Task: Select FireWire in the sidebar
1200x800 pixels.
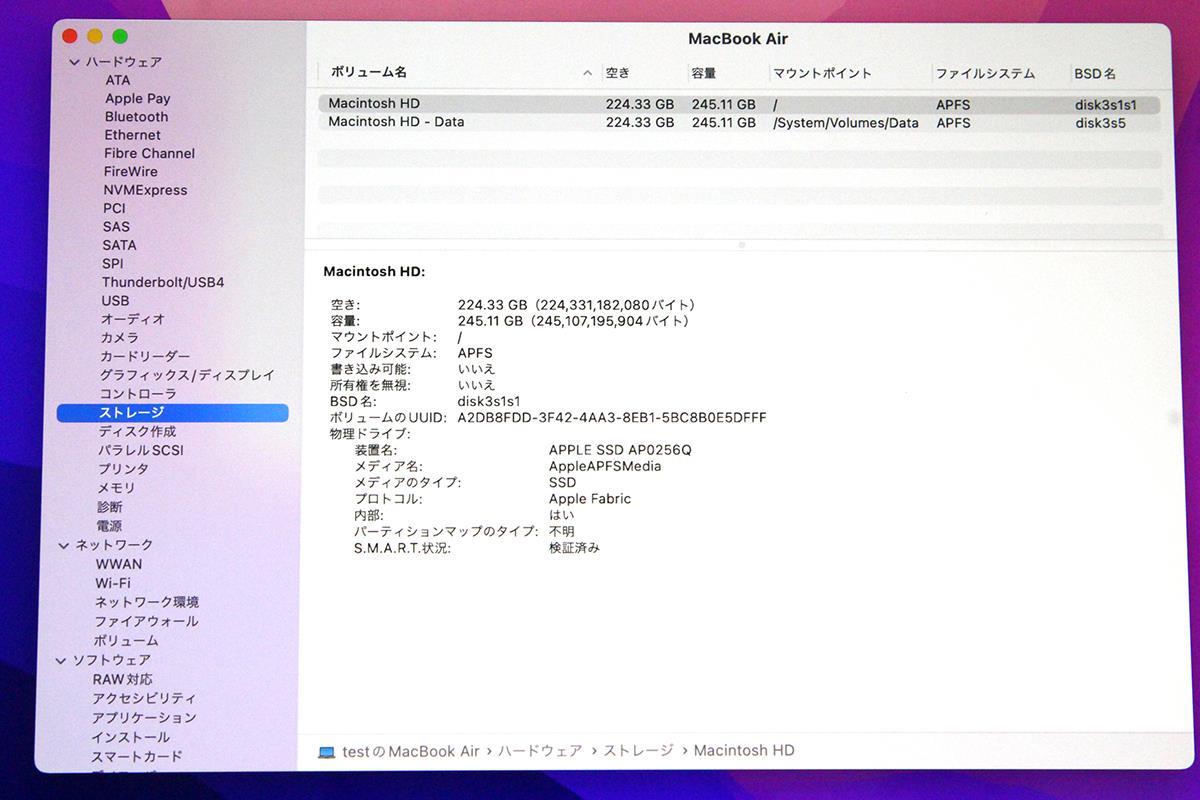Action: point(131,171)
